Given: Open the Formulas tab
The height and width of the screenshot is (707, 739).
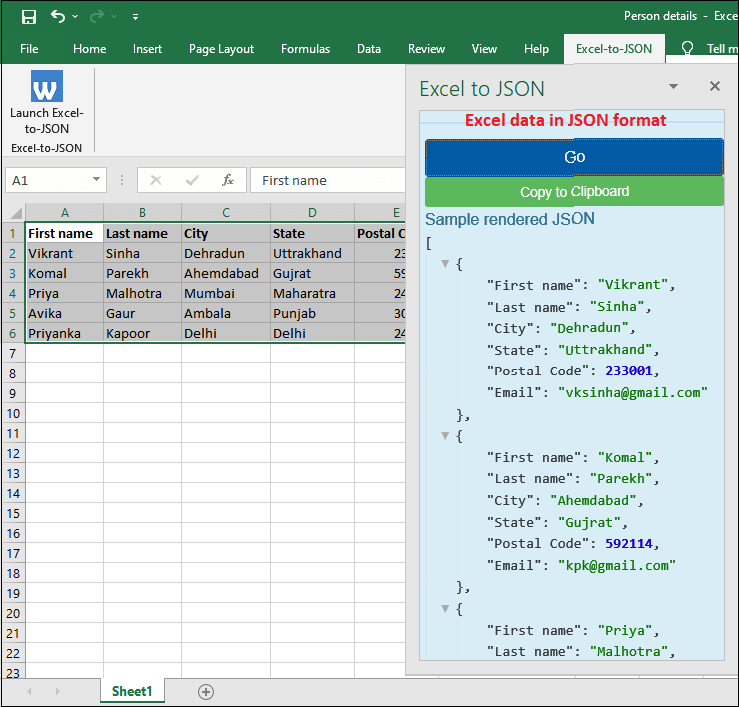Looking at the screenshot, I should 305,49.
